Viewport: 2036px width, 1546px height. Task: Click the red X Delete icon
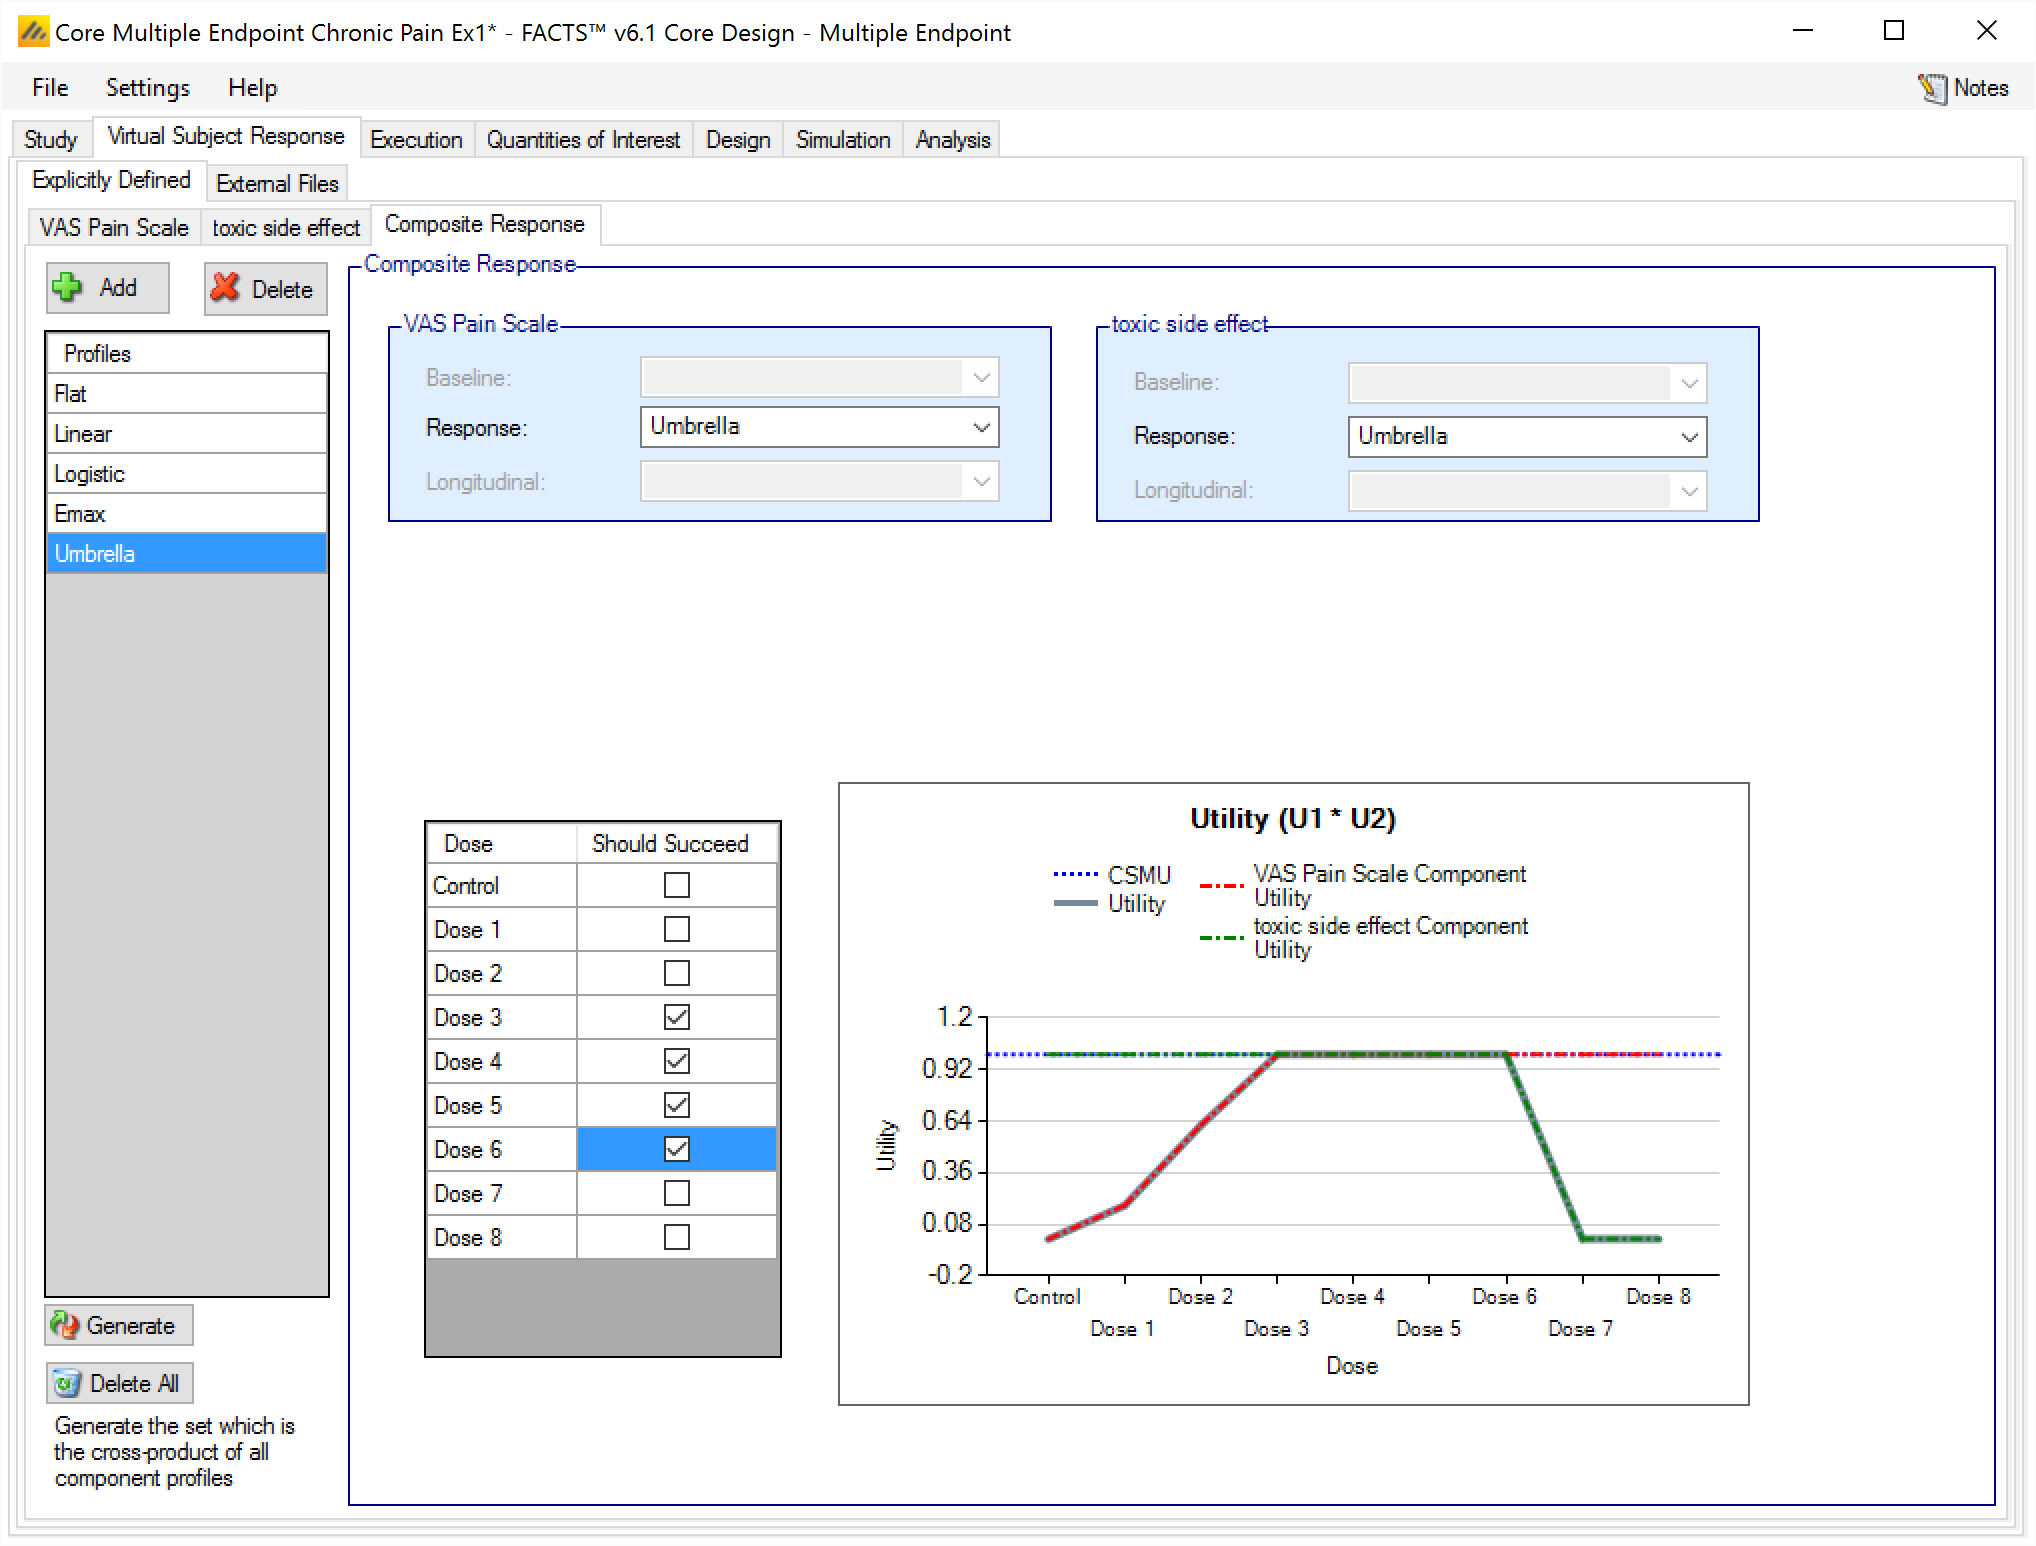pyautogui.click(x=225, y=288)
